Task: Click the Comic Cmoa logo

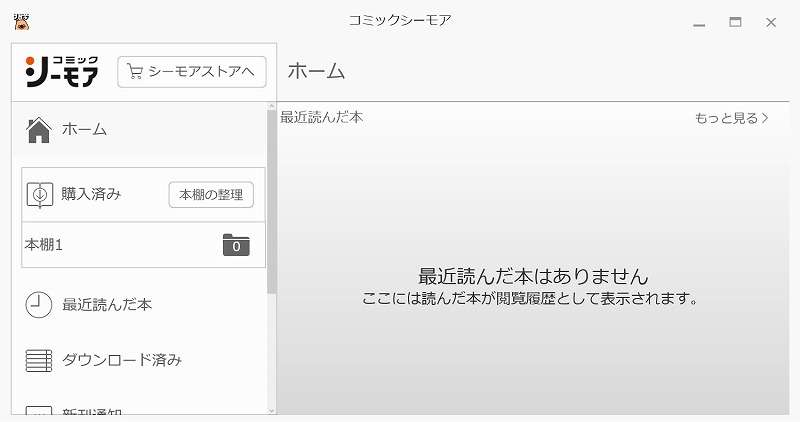Action: coord(62,71)
